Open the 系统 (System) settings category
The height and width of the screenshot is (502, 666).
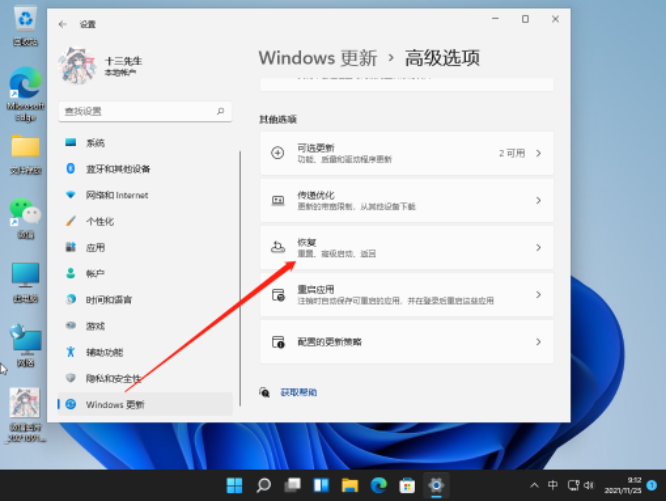pyautogui.click(x=95, y=143)
